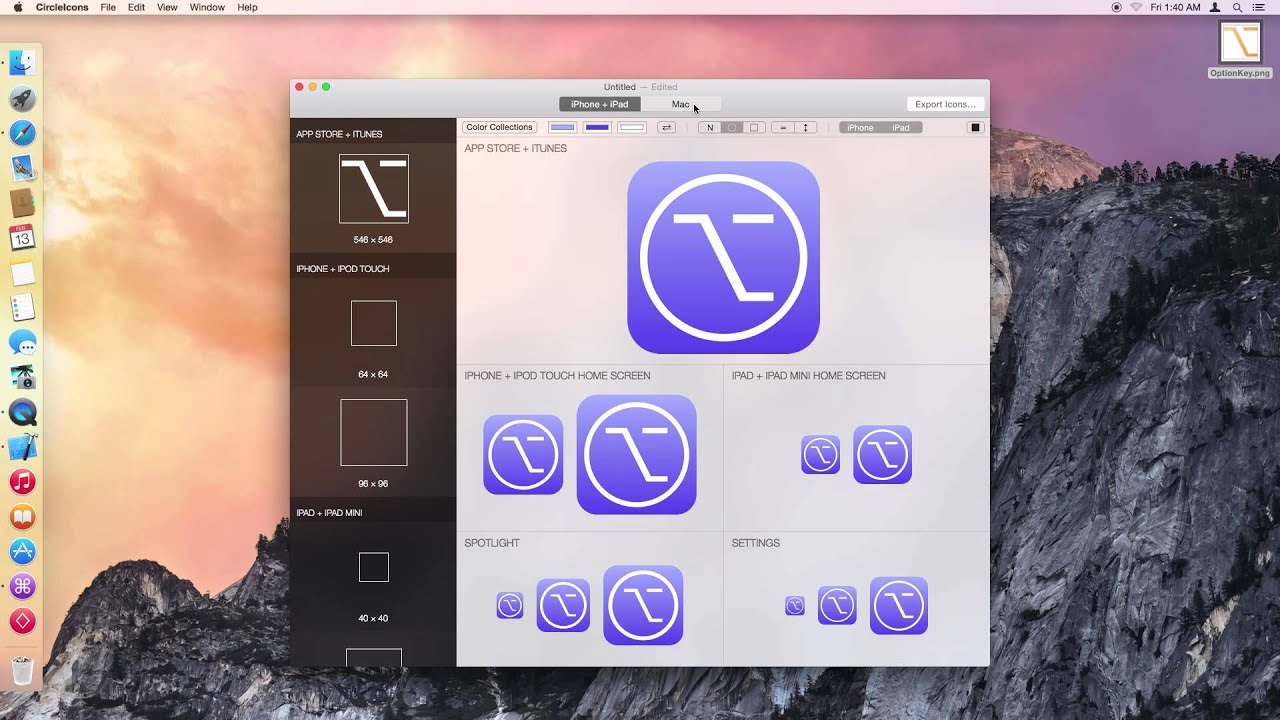Open the Trash in Dock
This screenshot has width=1280, height=720.
(22, 669)
